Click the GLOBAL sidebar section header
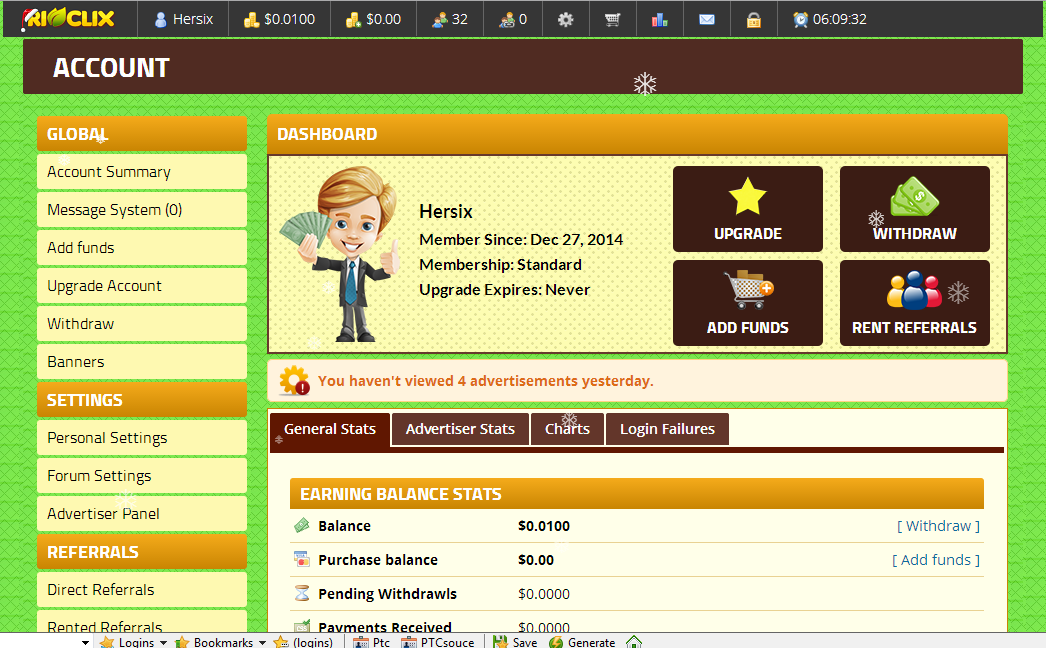The image size is (1046, 648). pos(142,133)
